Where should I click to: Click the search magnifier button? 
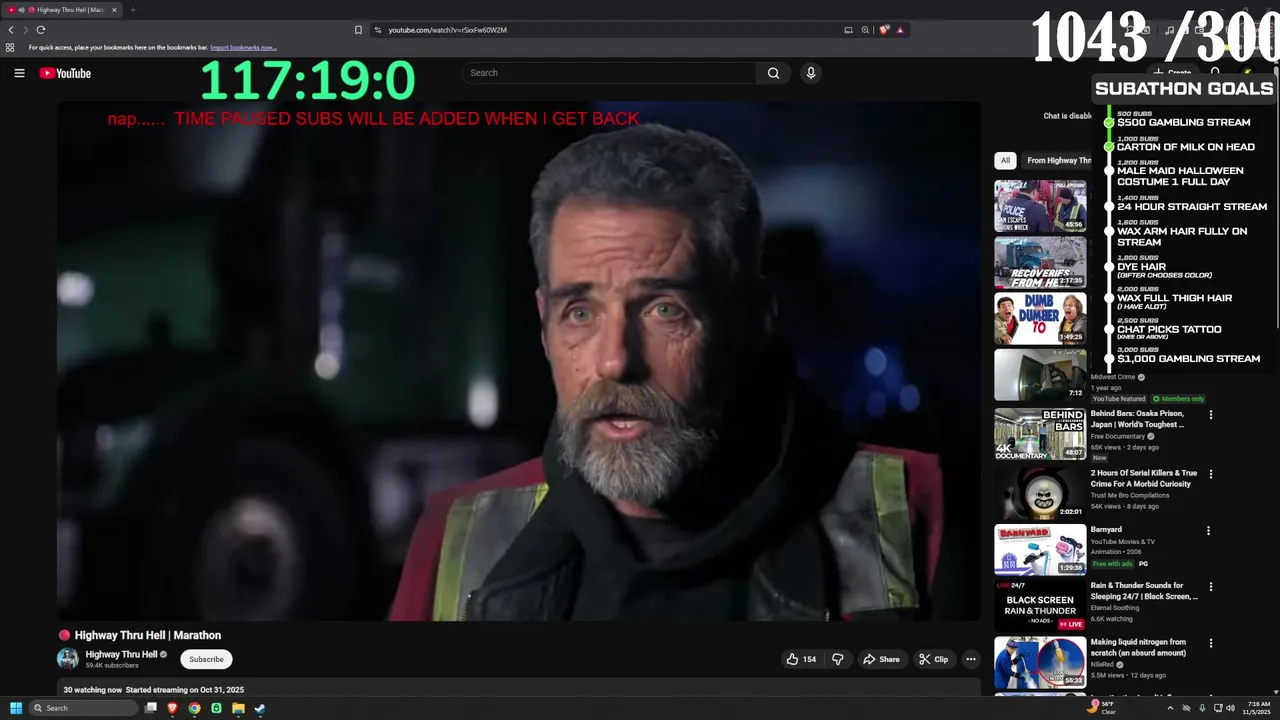tap(773, 73)
